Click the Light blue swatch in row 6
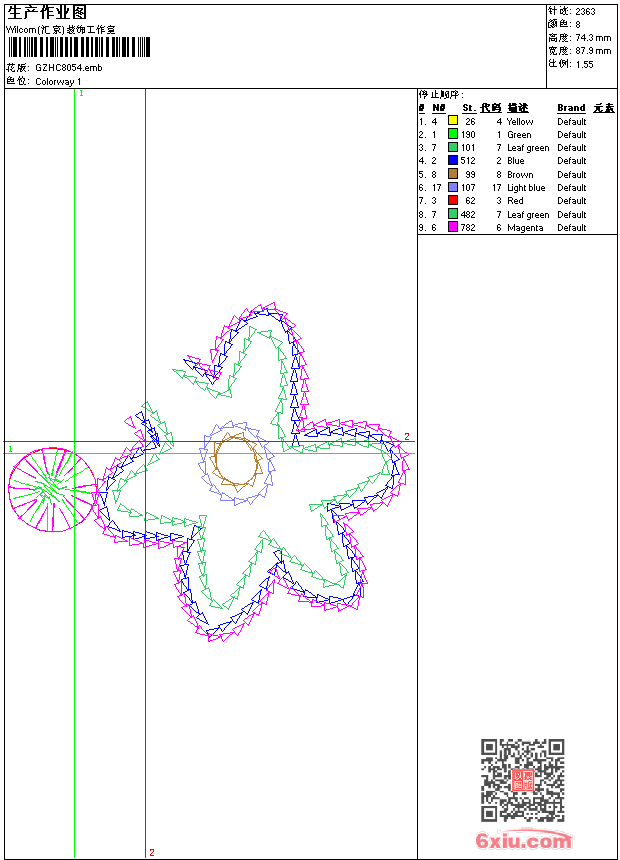620x860 pixels. click(453, 187)
